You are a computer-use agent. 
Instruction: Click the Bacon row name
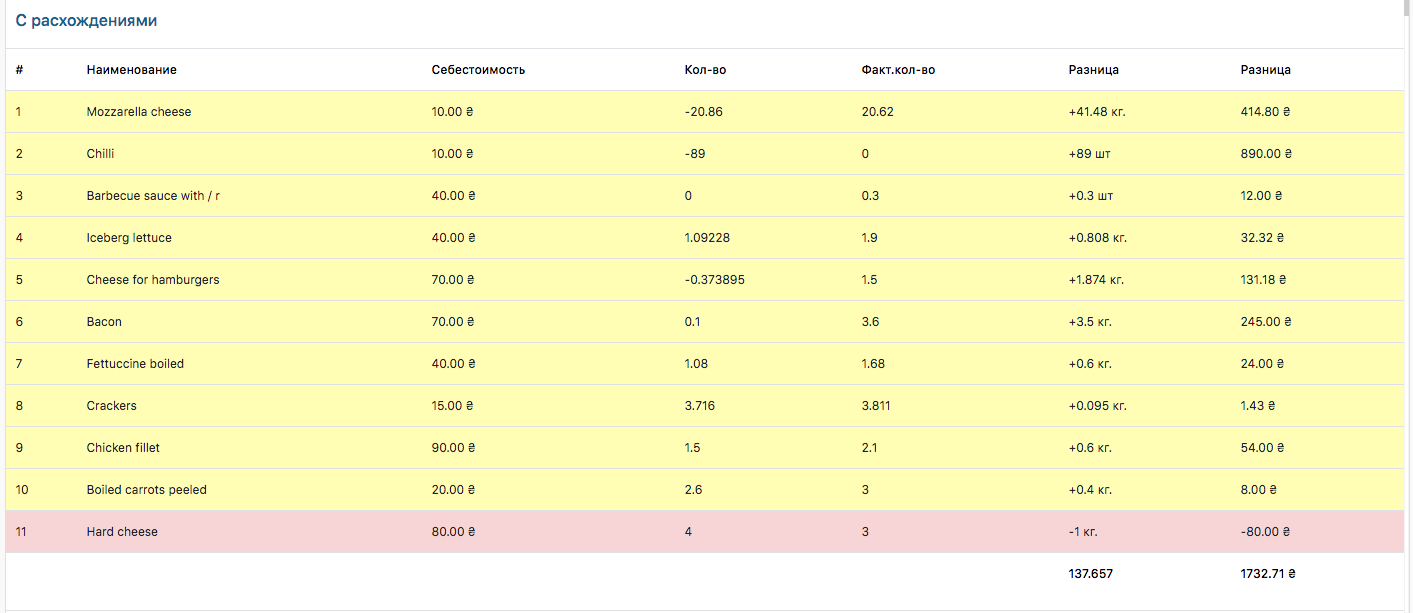(x=104, y=322)
